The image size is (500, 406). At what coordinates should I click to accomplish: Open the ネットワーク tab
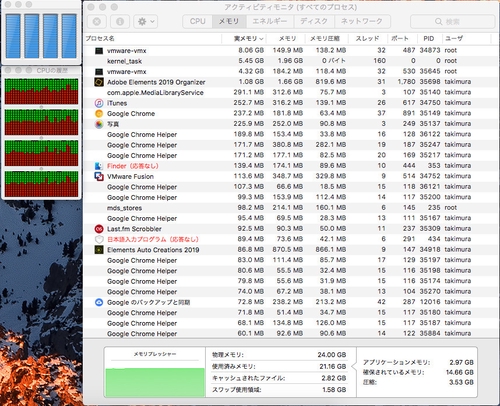(x=362, y=21)
